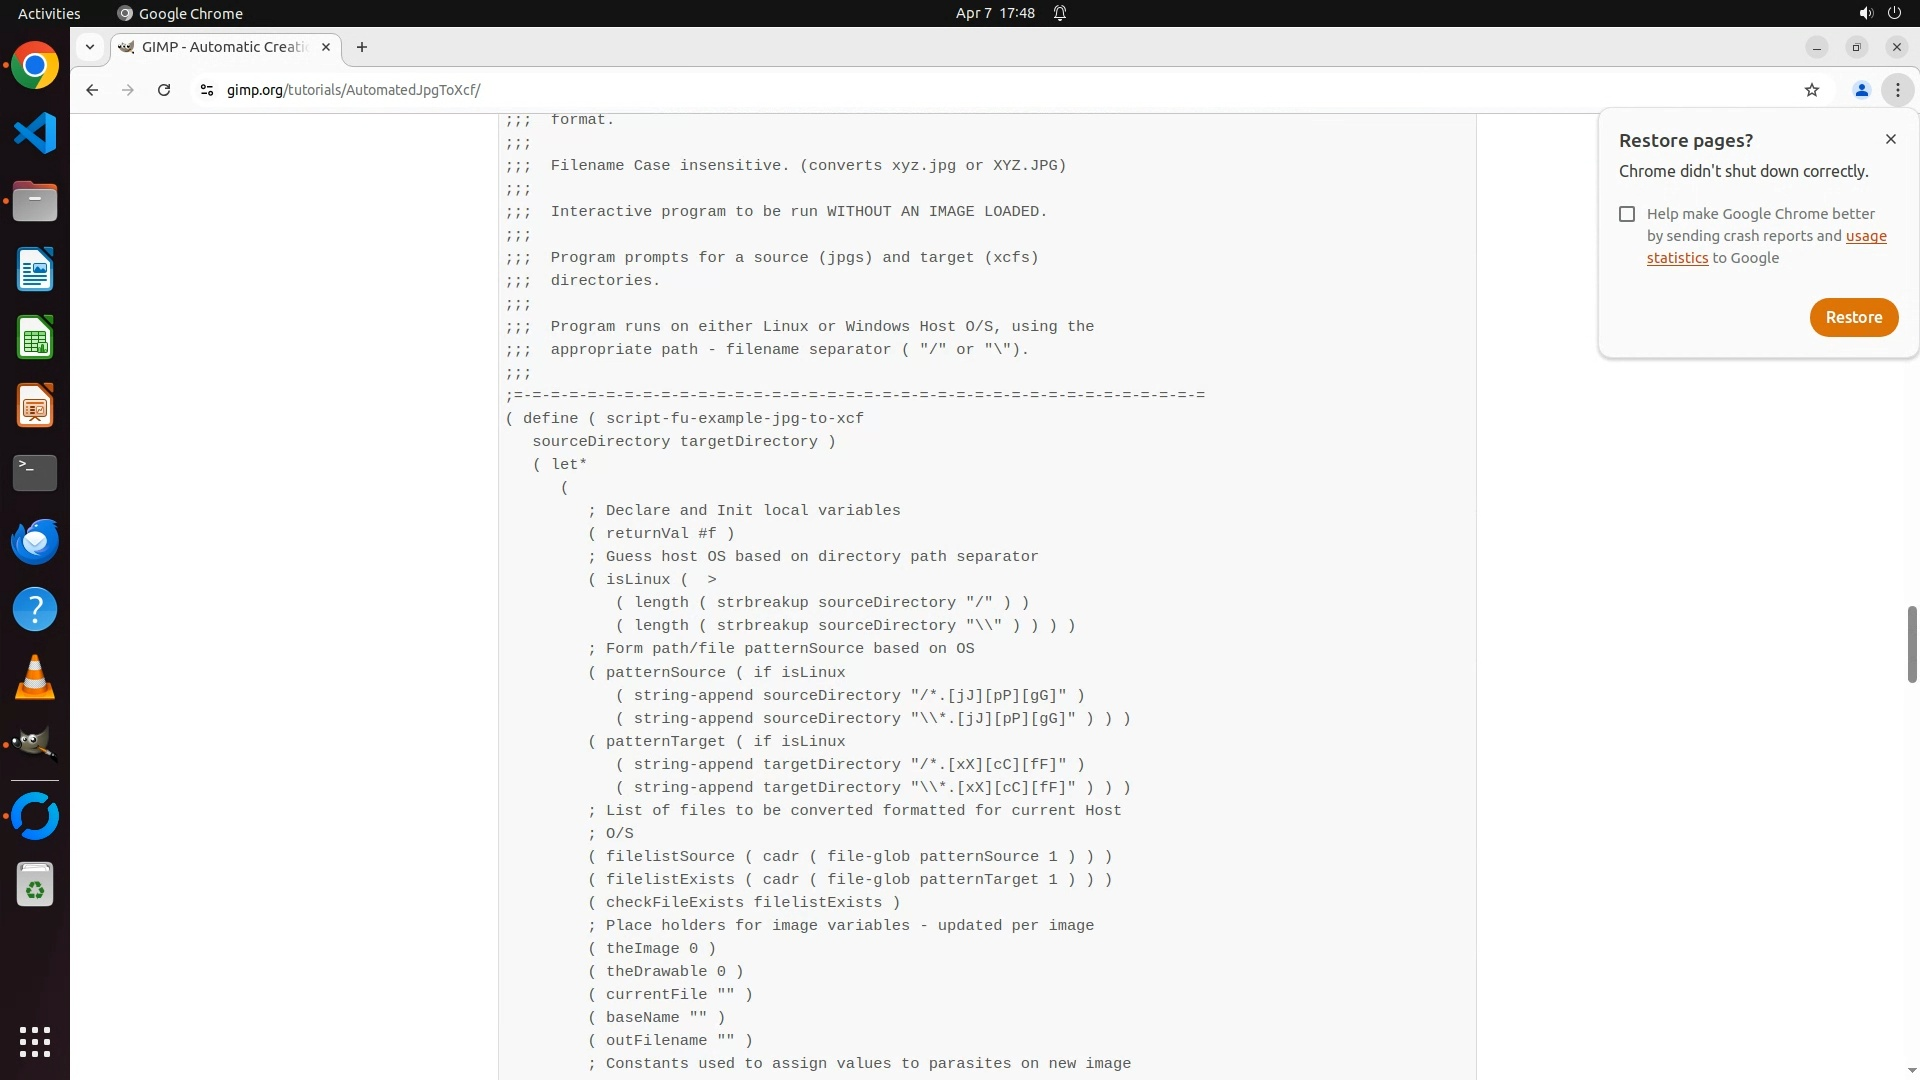Image resolution: width=1920 pixels, height=1080 pixels.
Task: Click the page vertical scrollbar thumb
Action: coord(1911,645)
